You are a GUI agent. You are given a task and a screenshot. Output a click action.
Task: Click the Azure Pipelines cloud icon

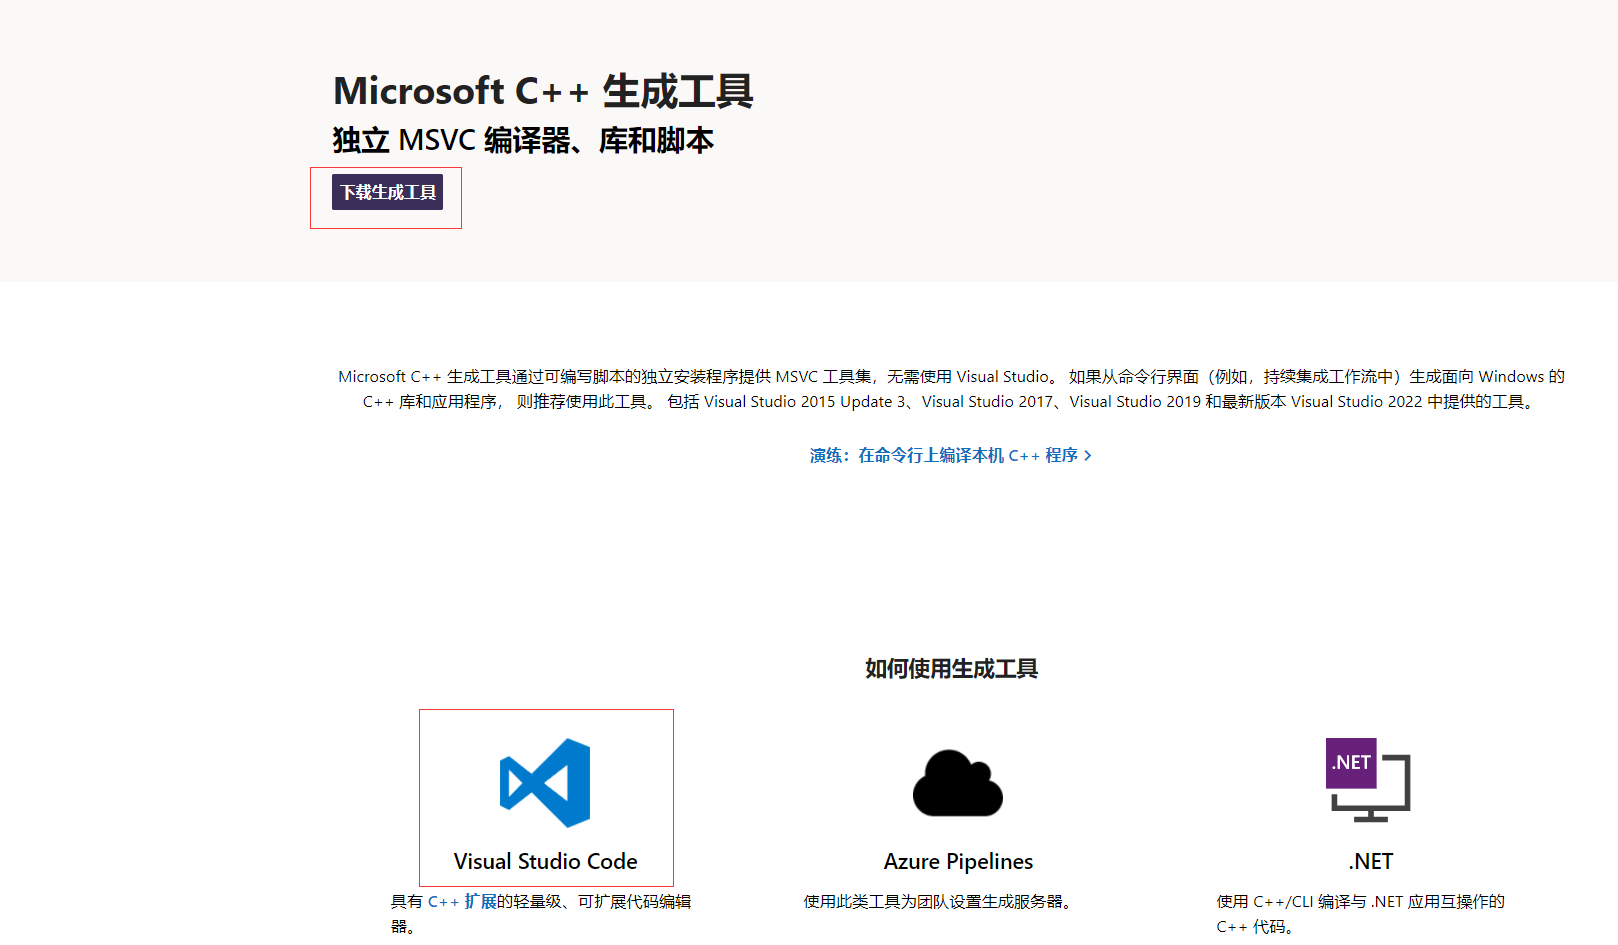958,783
